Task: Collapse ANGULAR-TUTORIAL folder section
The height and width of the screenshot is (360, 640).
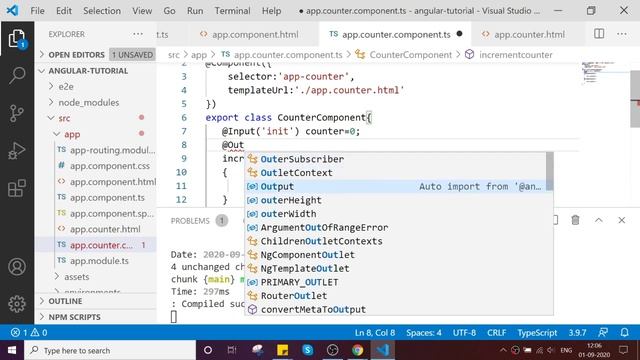Action: tap(88, 71)
